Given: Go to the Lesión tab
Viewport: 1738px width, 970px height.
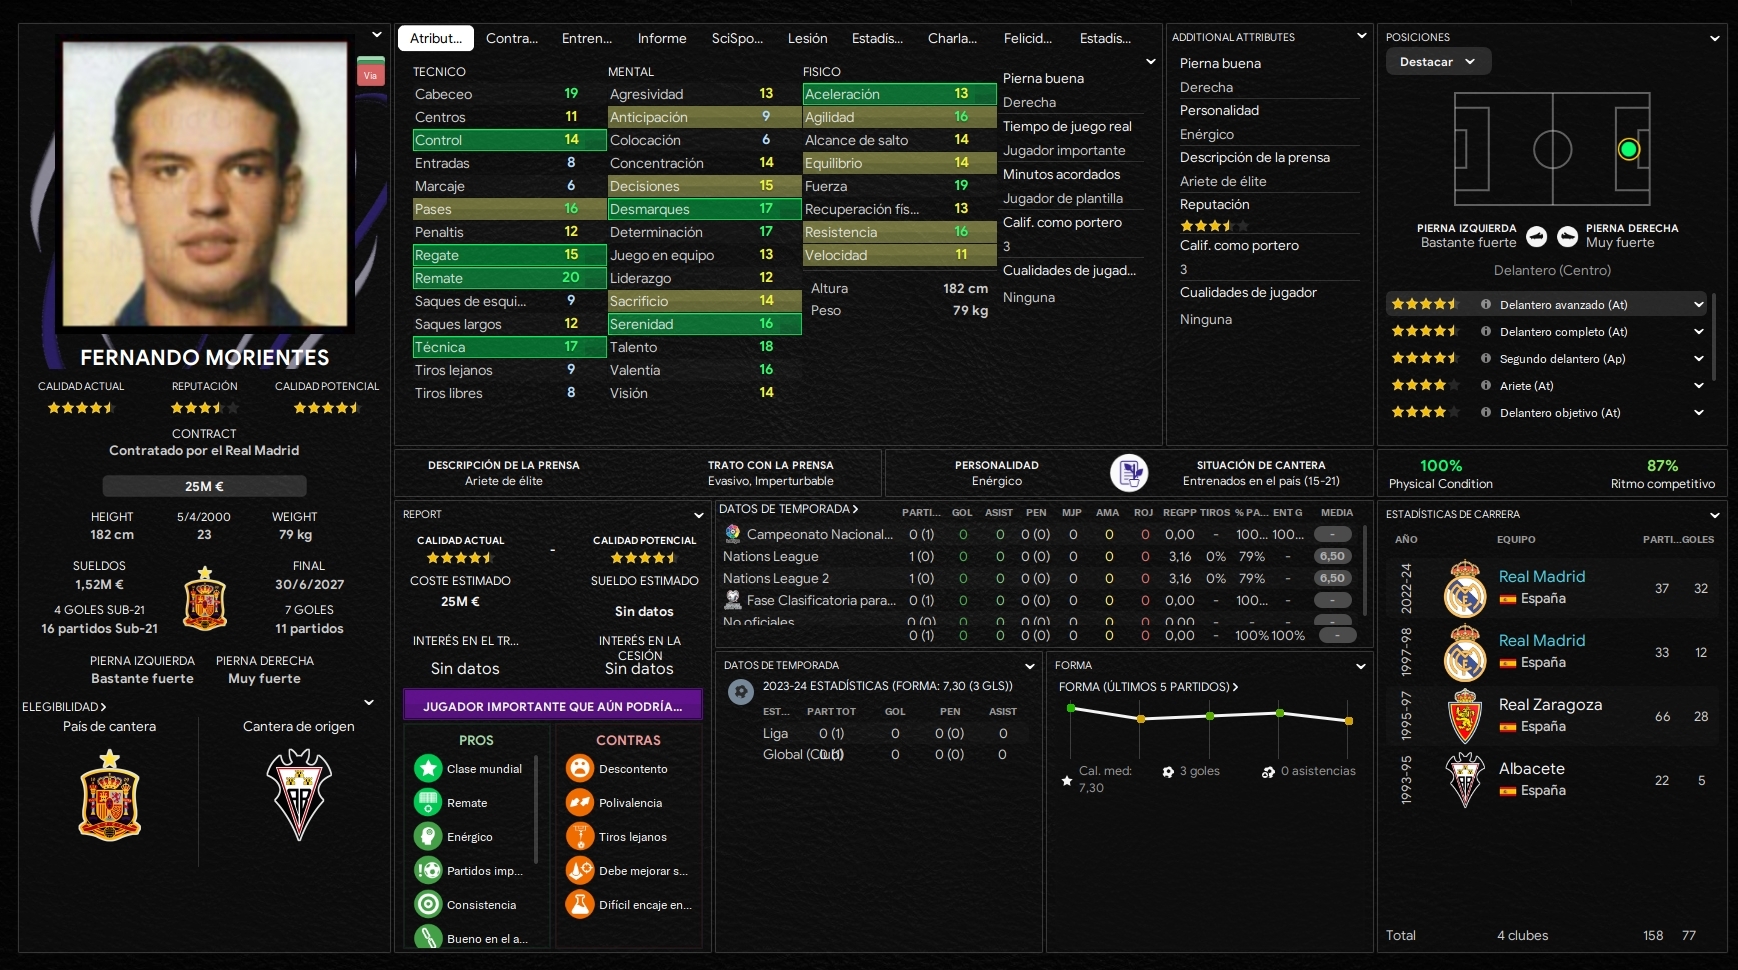Looking at the screenshot, I should point(808,38).
